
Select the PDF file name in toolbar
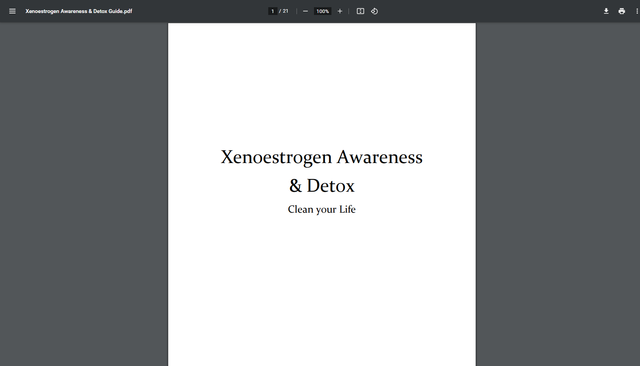pyautogui.click(x=79, y=11)
